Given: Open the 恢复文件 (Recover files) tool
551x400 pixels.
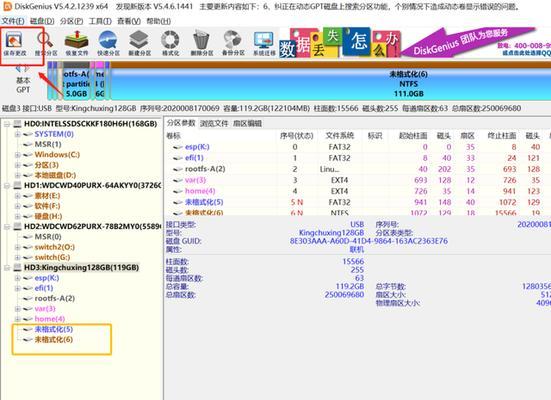Looking at the screenshot, I should coord(77,43).
